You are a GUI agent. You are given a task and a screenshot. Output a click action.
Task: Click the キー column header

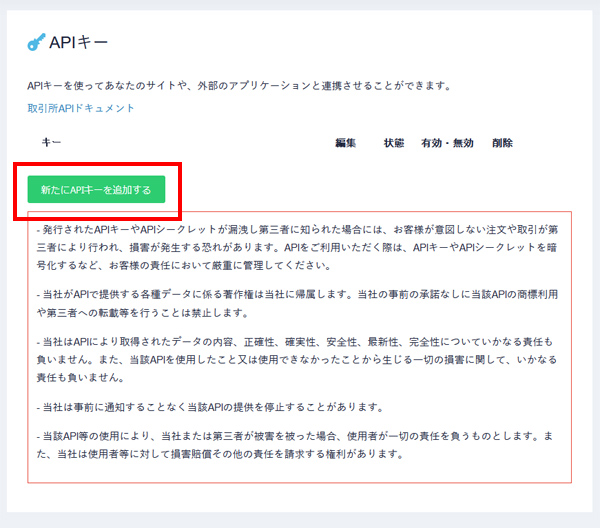pos(51,142)
